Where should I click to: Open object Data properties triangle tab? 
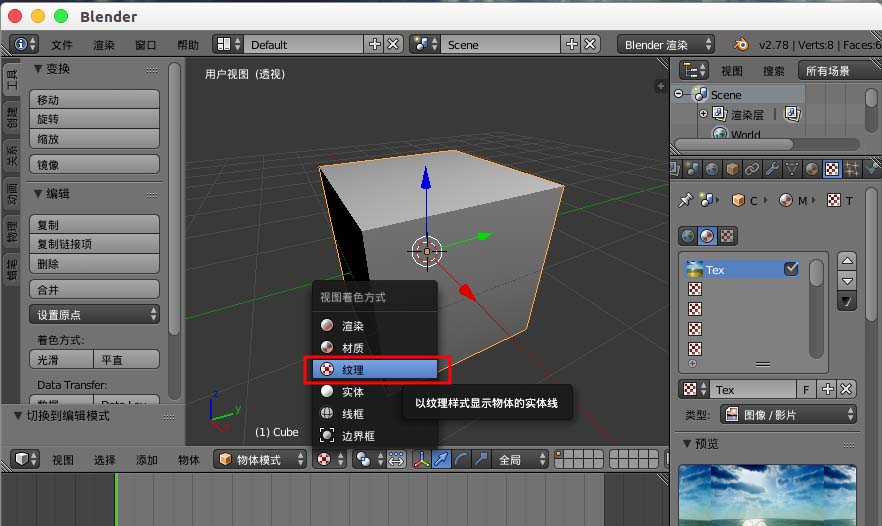[792, 169]
